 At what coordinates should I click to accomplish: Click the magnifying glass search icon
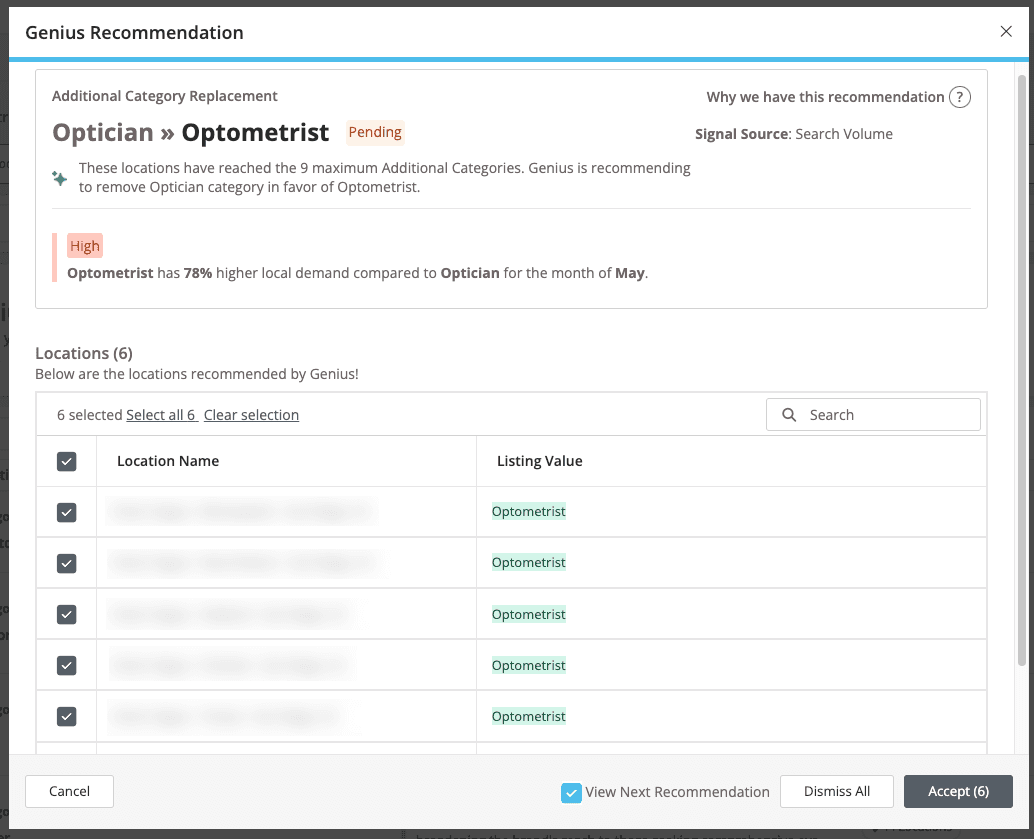click(789, 414)
